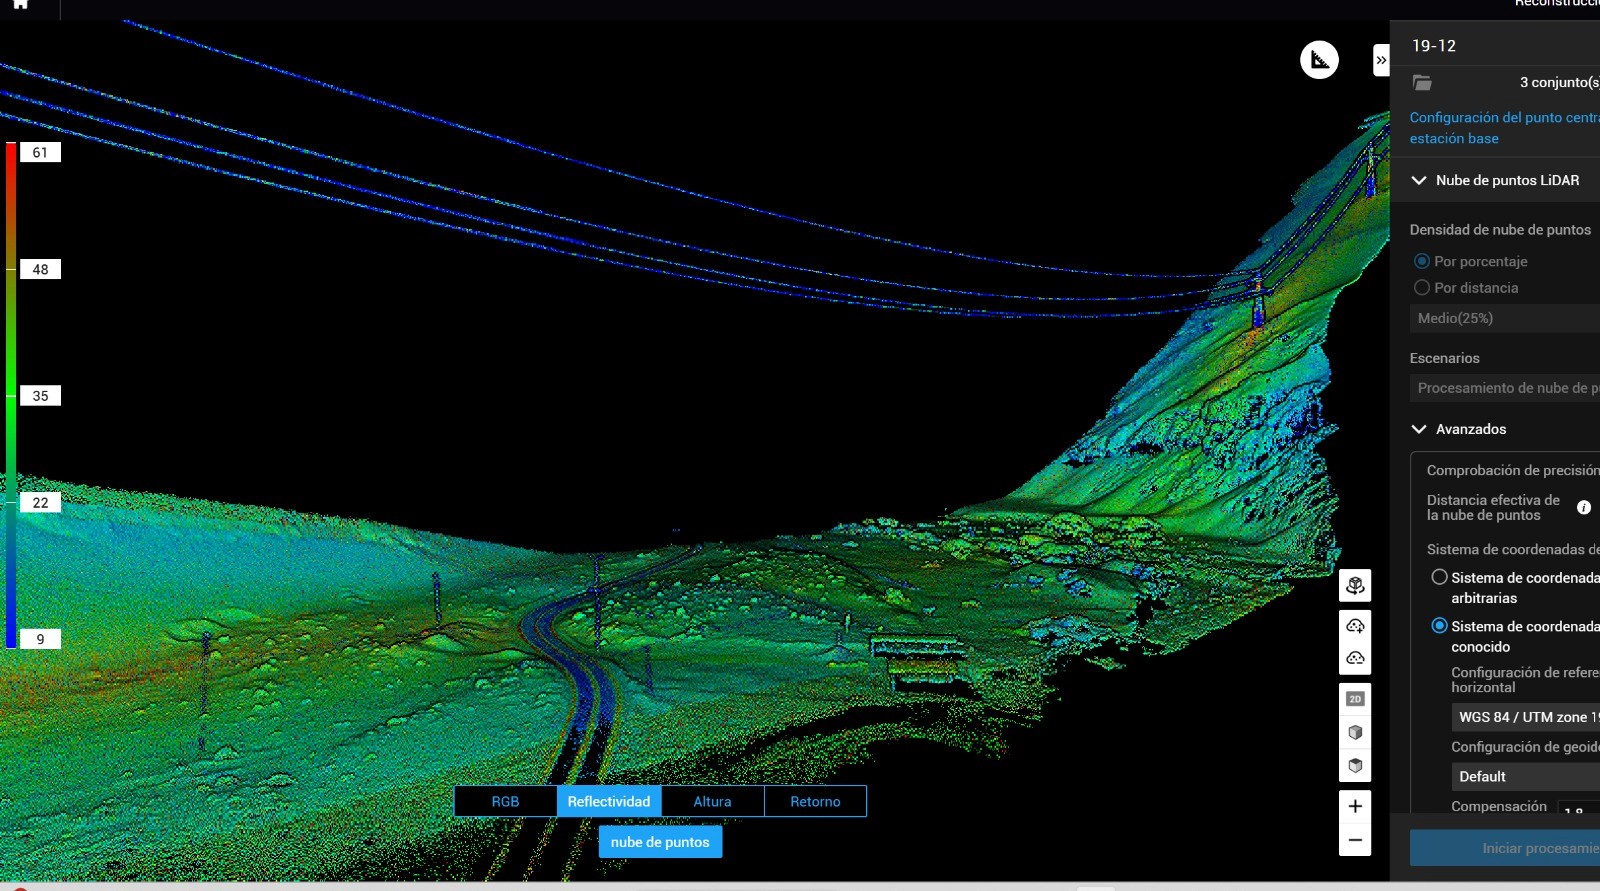Activate the measurement ruler tool
The width and height of the screenshot is (1600, 891).
pyautogui.click(x=1319, y=60)
